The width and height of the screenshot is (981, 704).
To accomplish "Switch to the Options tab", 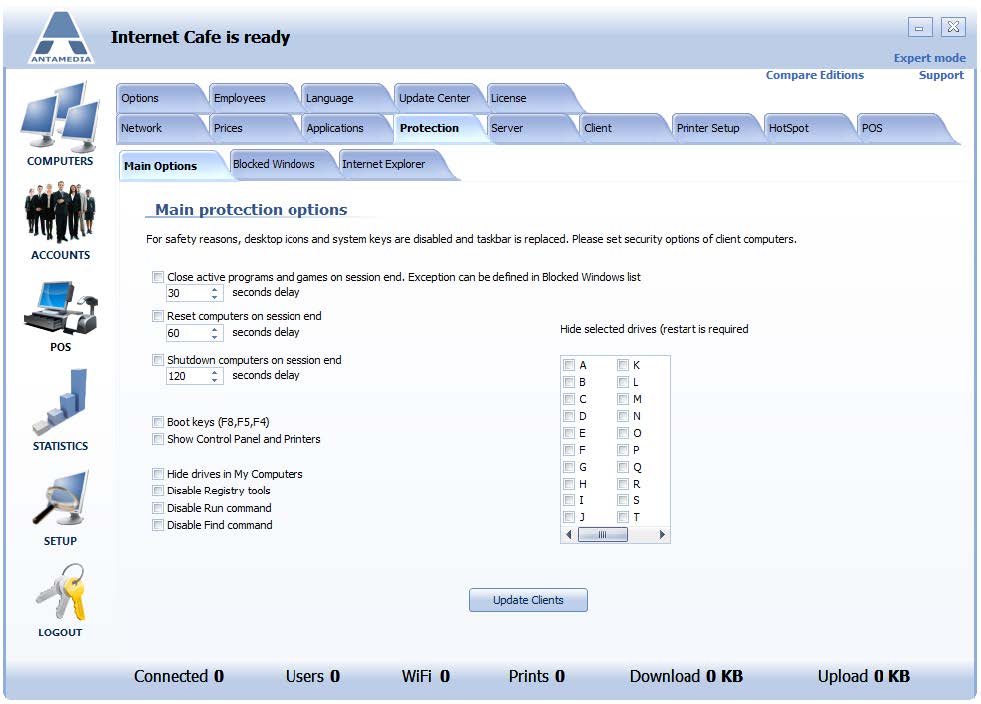I will (x=160, y=98).
